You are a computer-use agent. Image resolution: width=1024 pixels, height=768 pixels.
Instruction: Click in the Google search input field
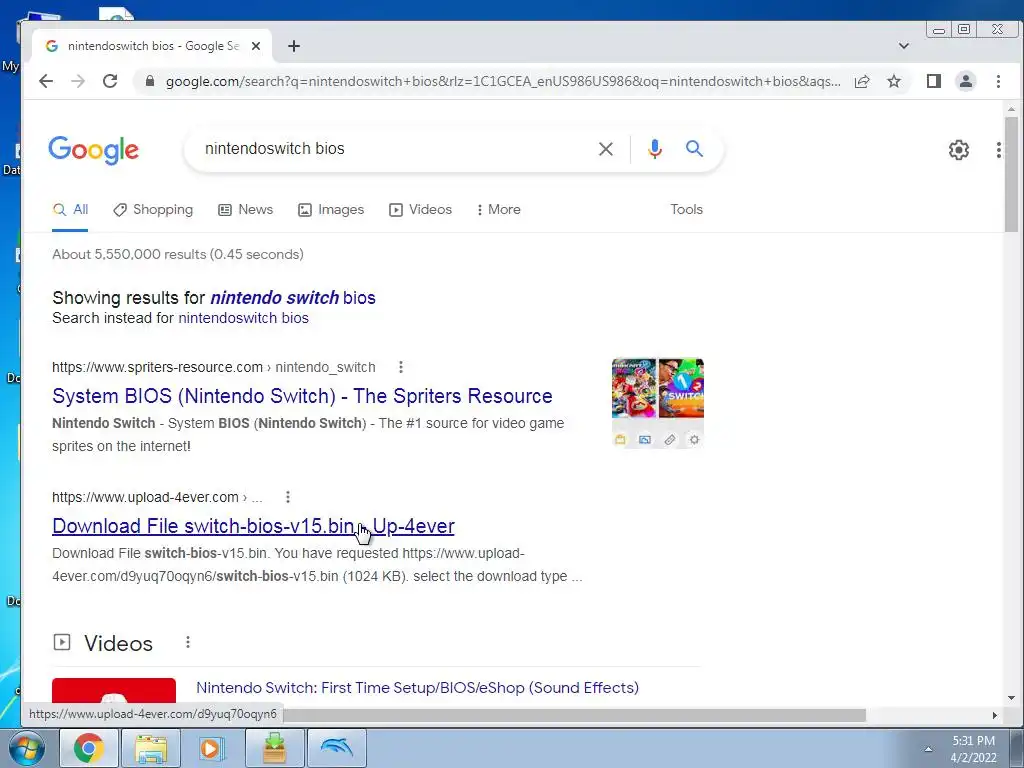tap(392, 149)
